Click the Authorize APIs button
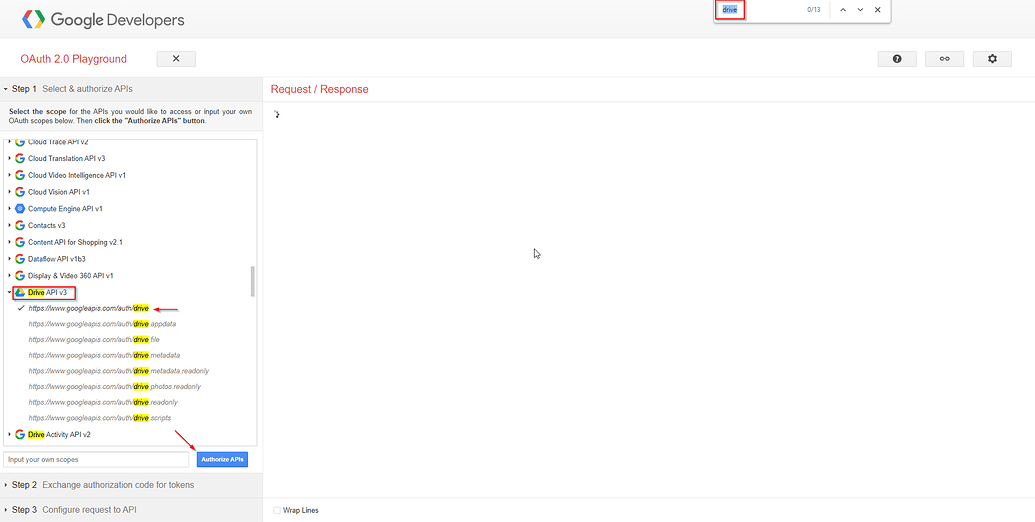The width and height of the screenshot is (1035, 522). 222,459
